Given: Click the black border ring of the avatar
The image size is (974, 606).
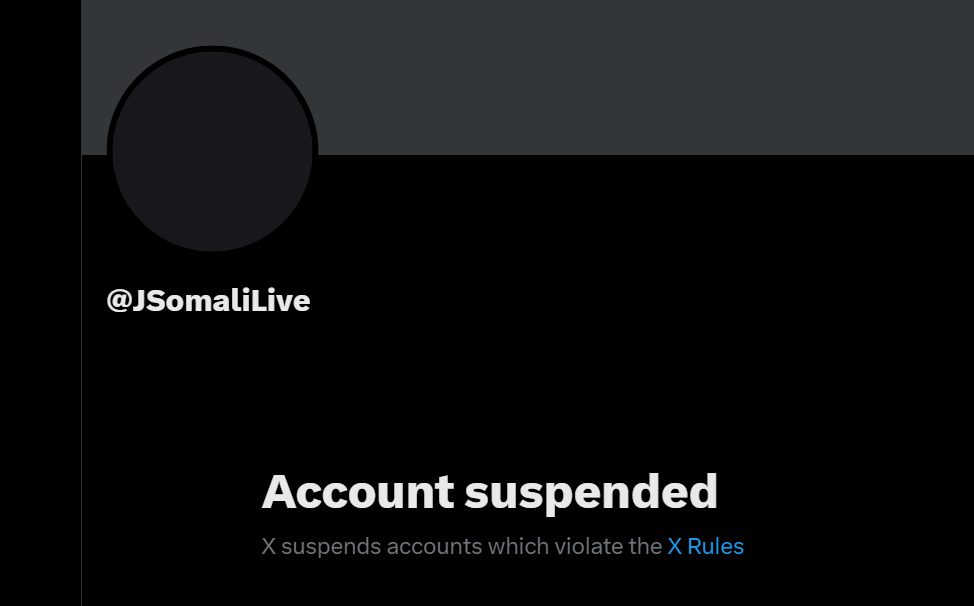Looking at the screenshot, I should [x=109, y=151].
